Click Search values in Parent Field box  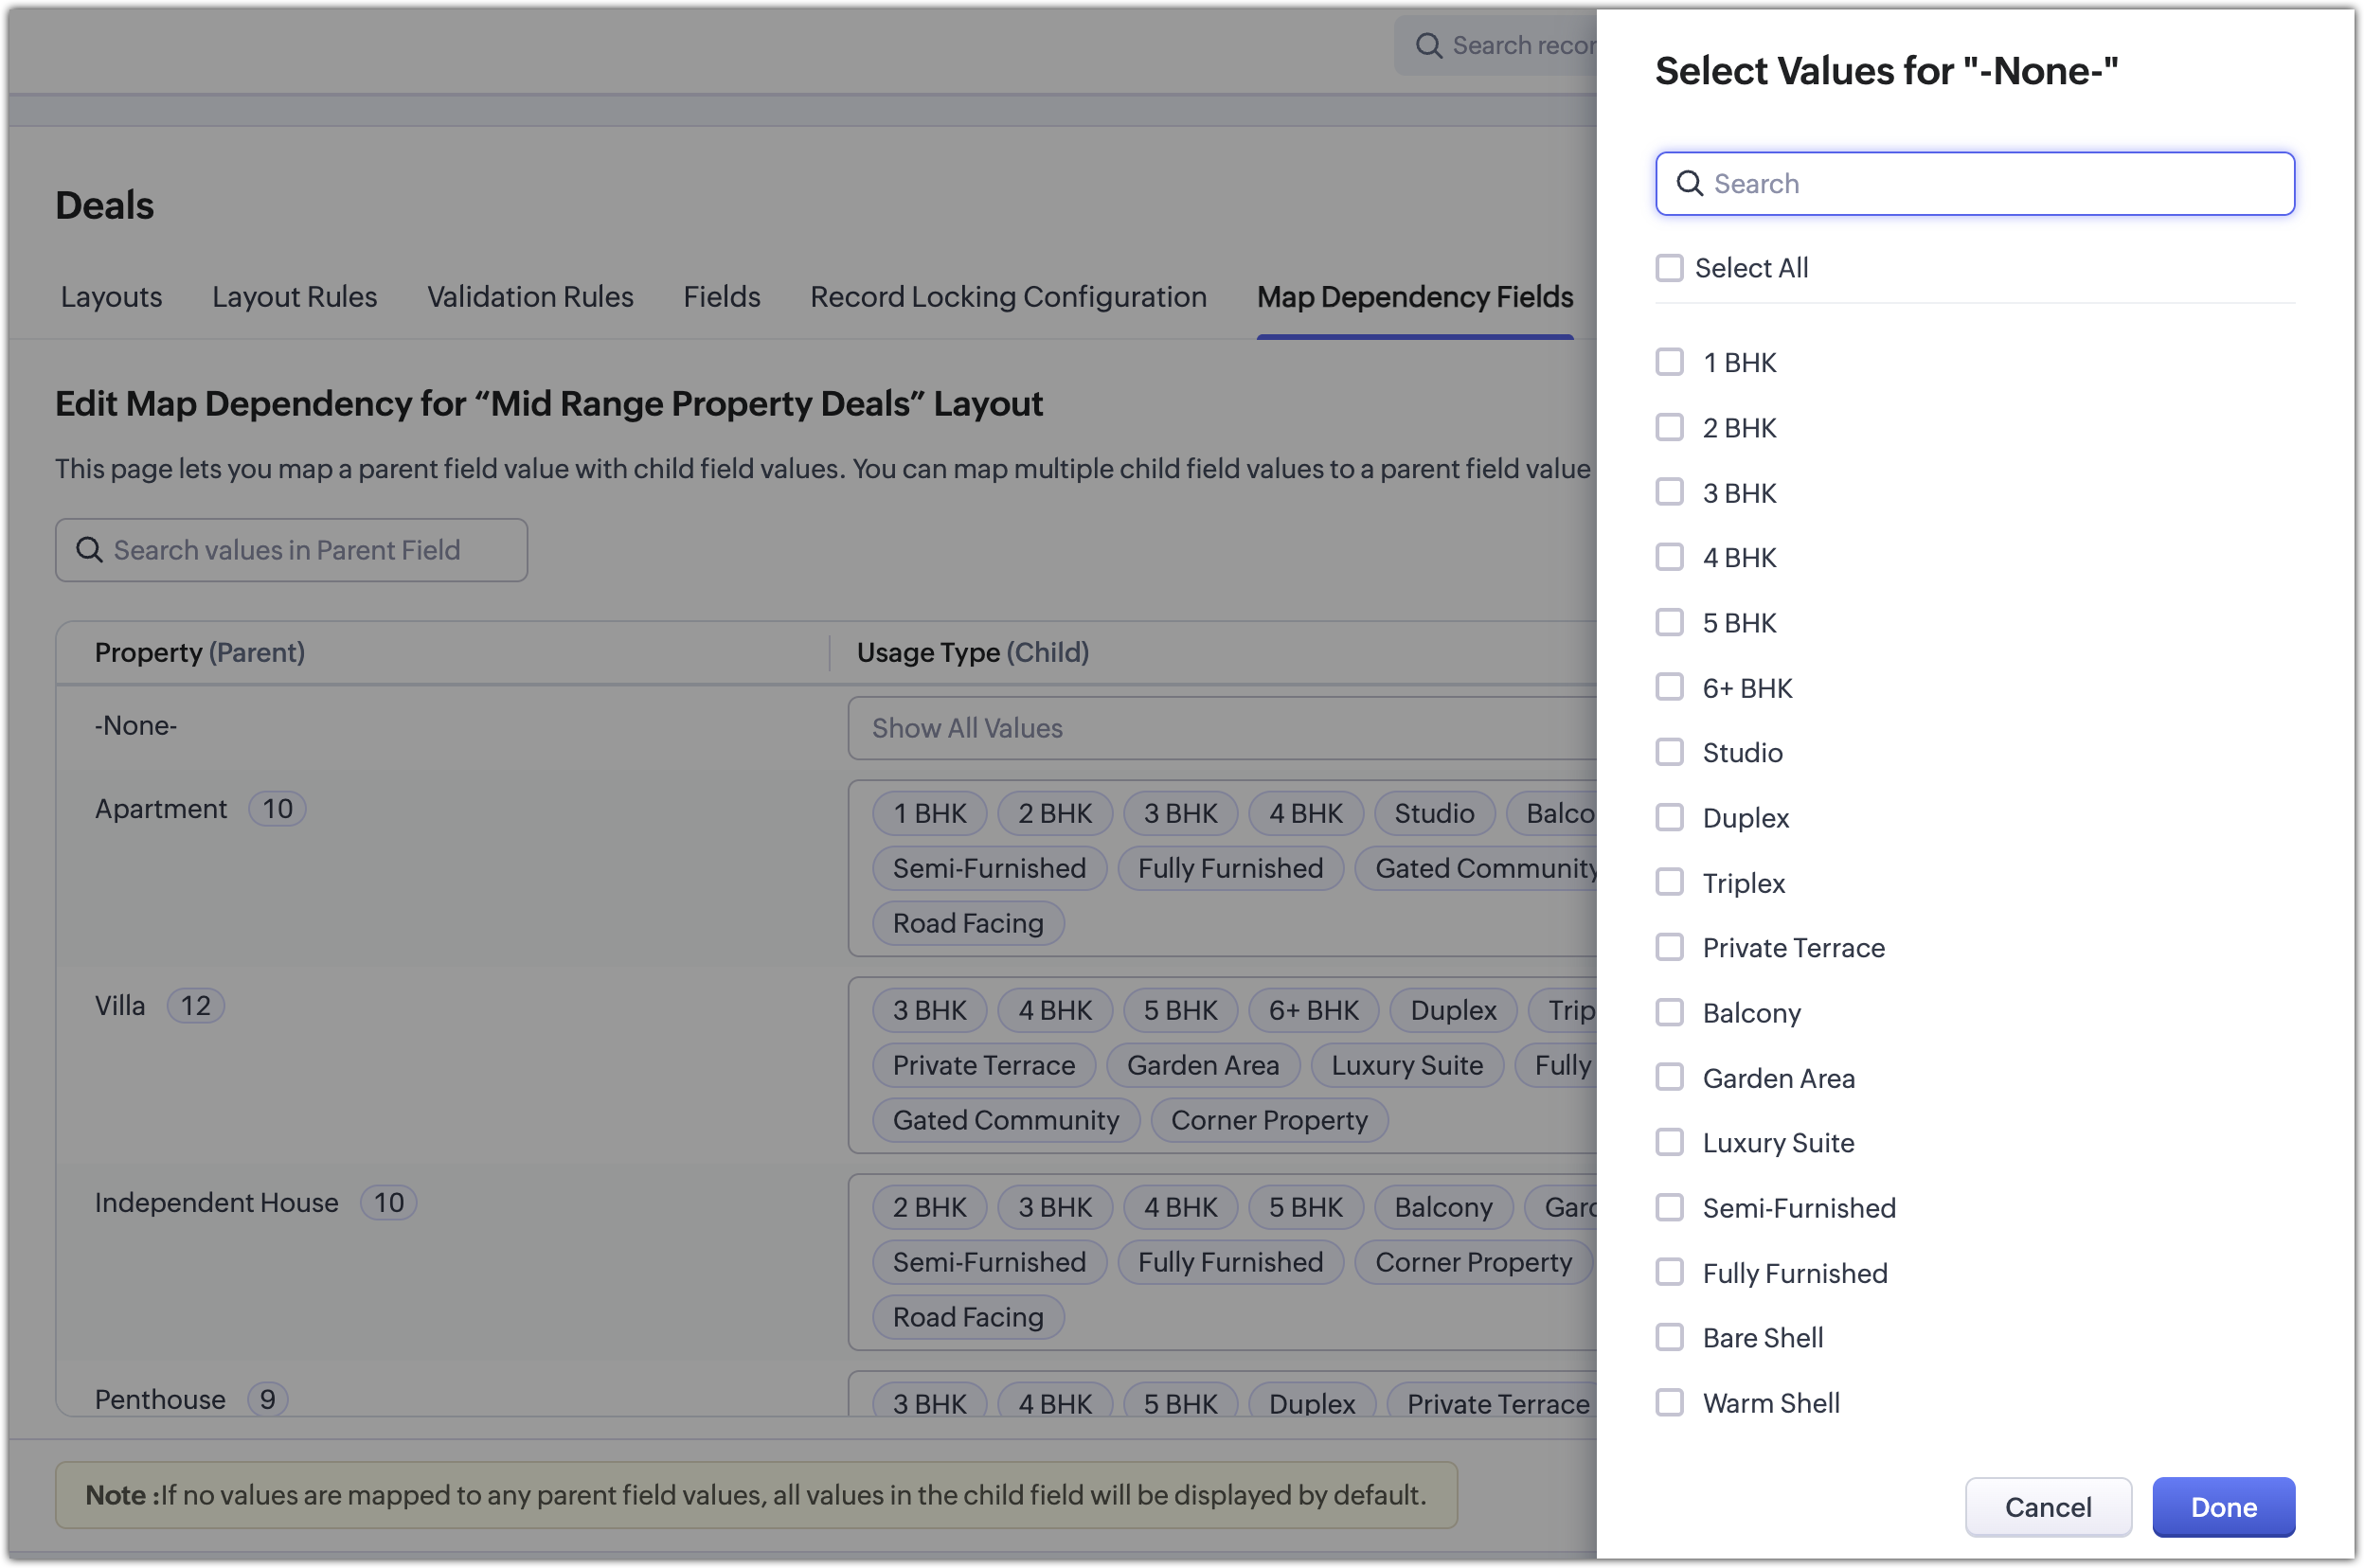pyautogui.click(x=300, y=550)
